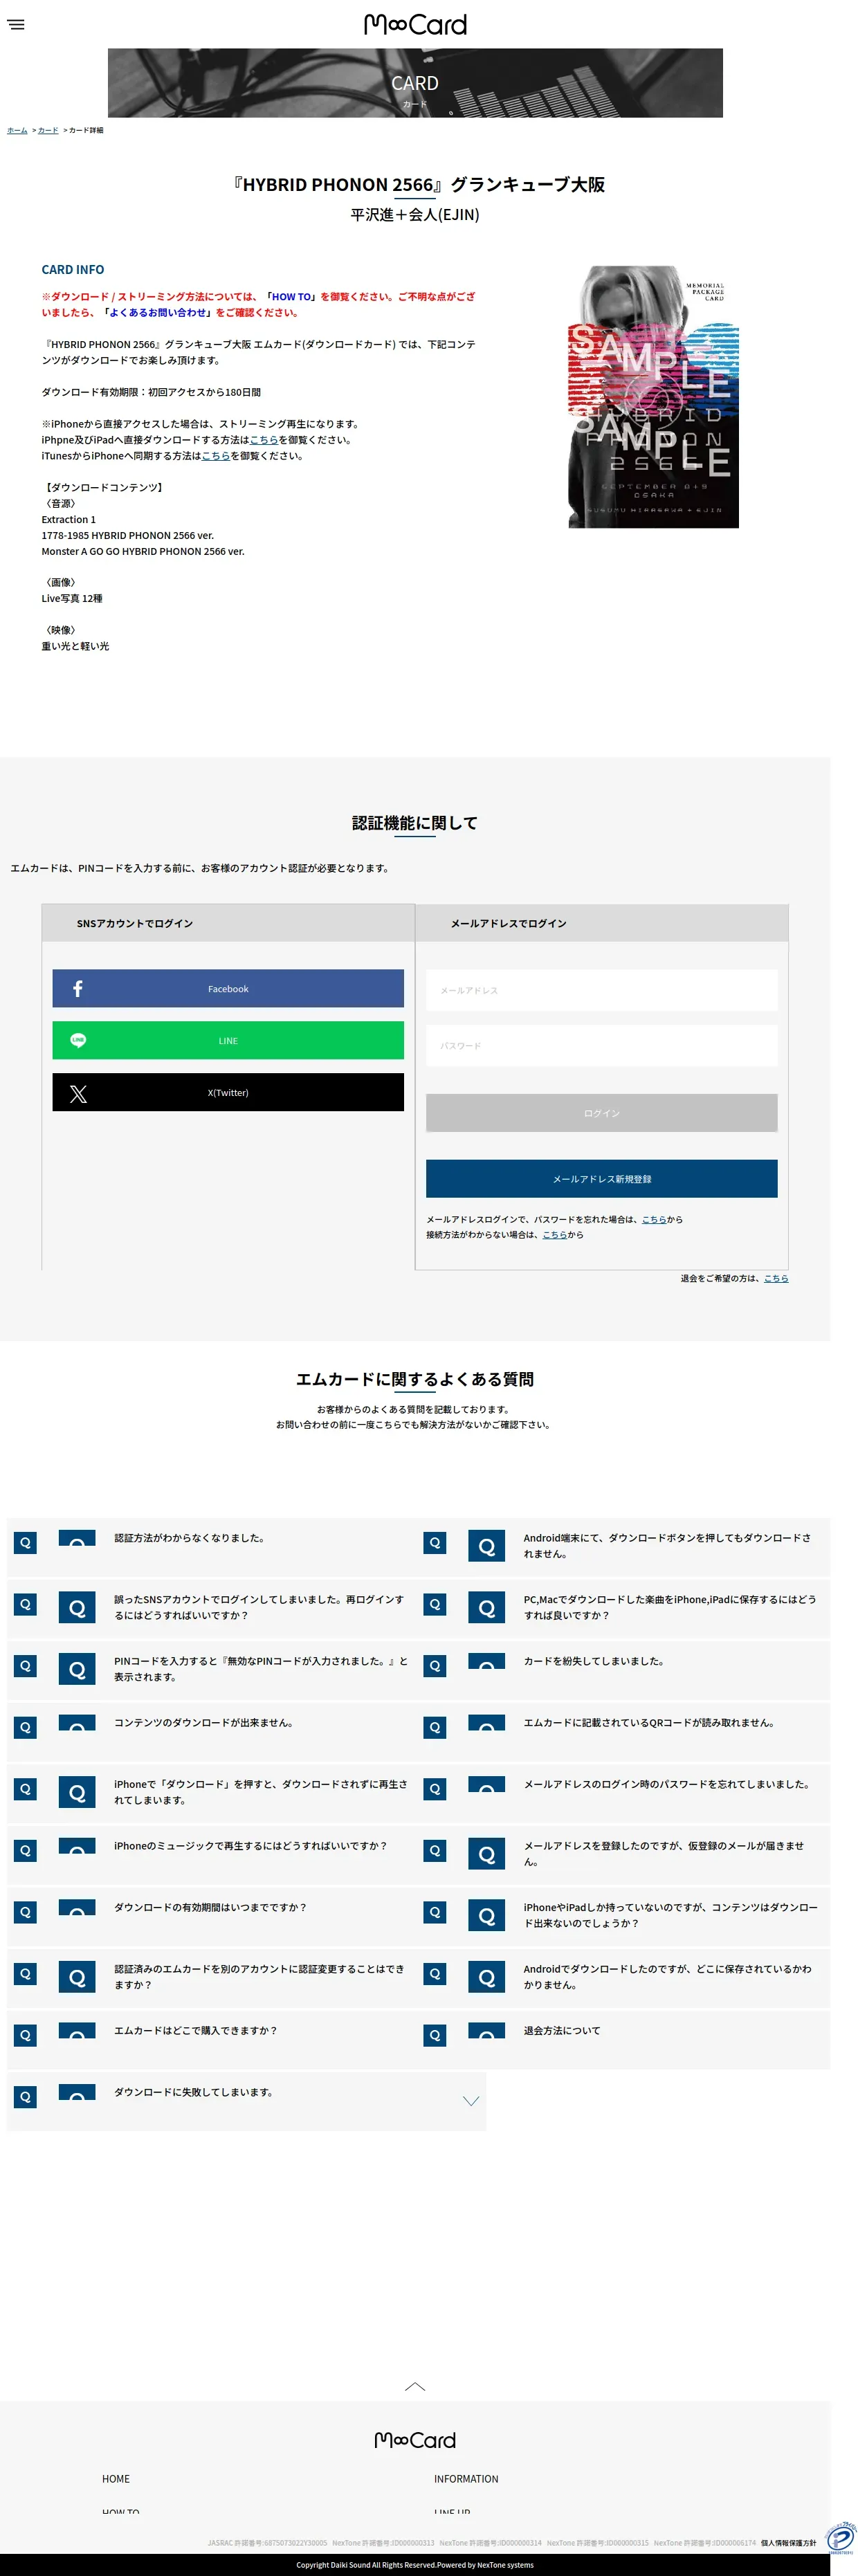Click Q icon beside 認証方法がわからなくなりました
This screenshot has width=858, height=2576.
(x=25, y=1543)
